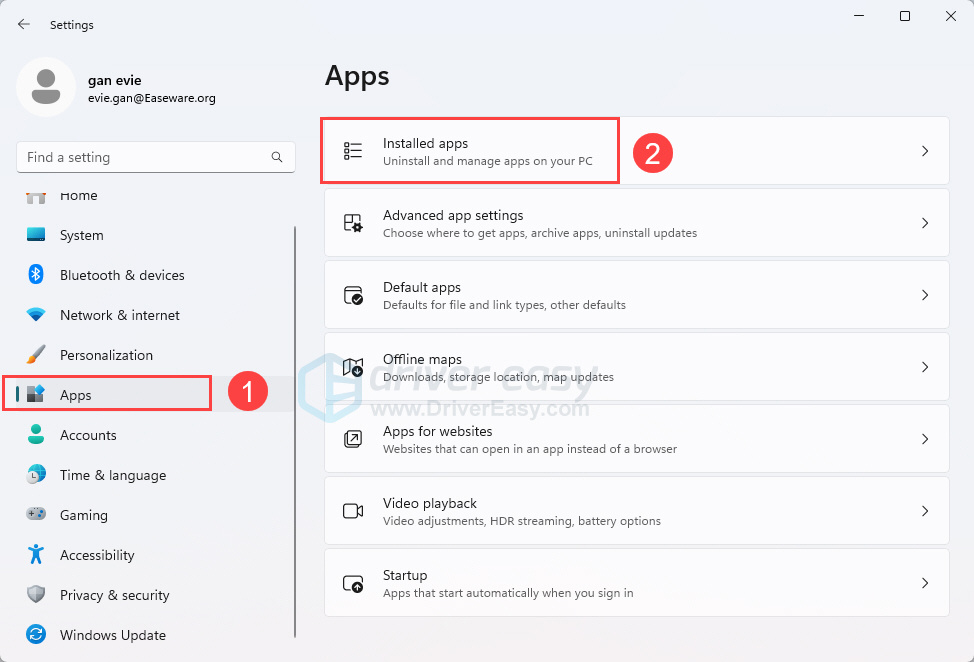
Task: Click the sidebar vertical scrollbar
Action: (x=295, y=430)
